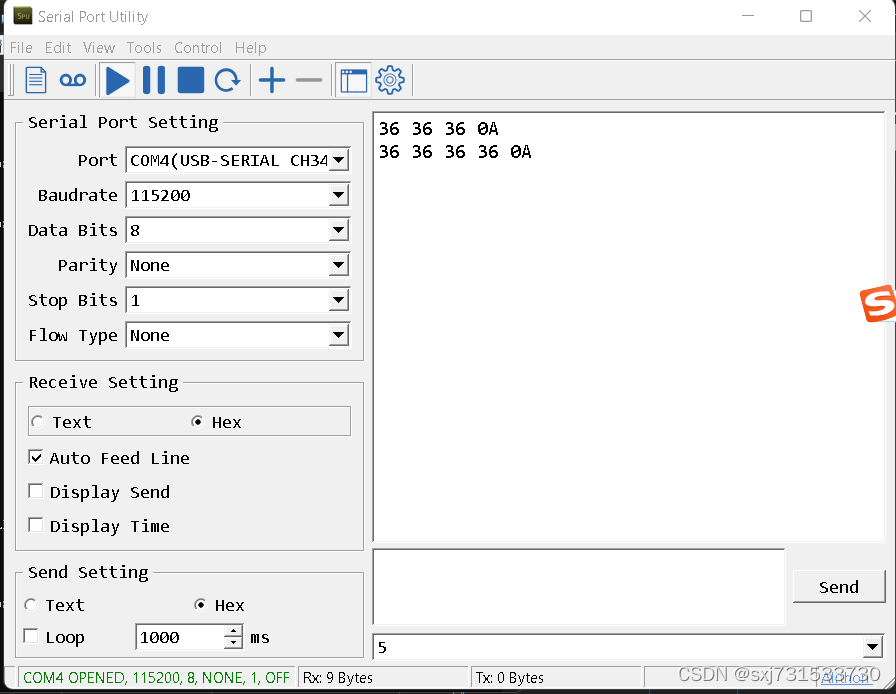This screenshot has height=694, width=896.
Task: Increase loop interval with up spinner
Action: (x=233, y=631)
